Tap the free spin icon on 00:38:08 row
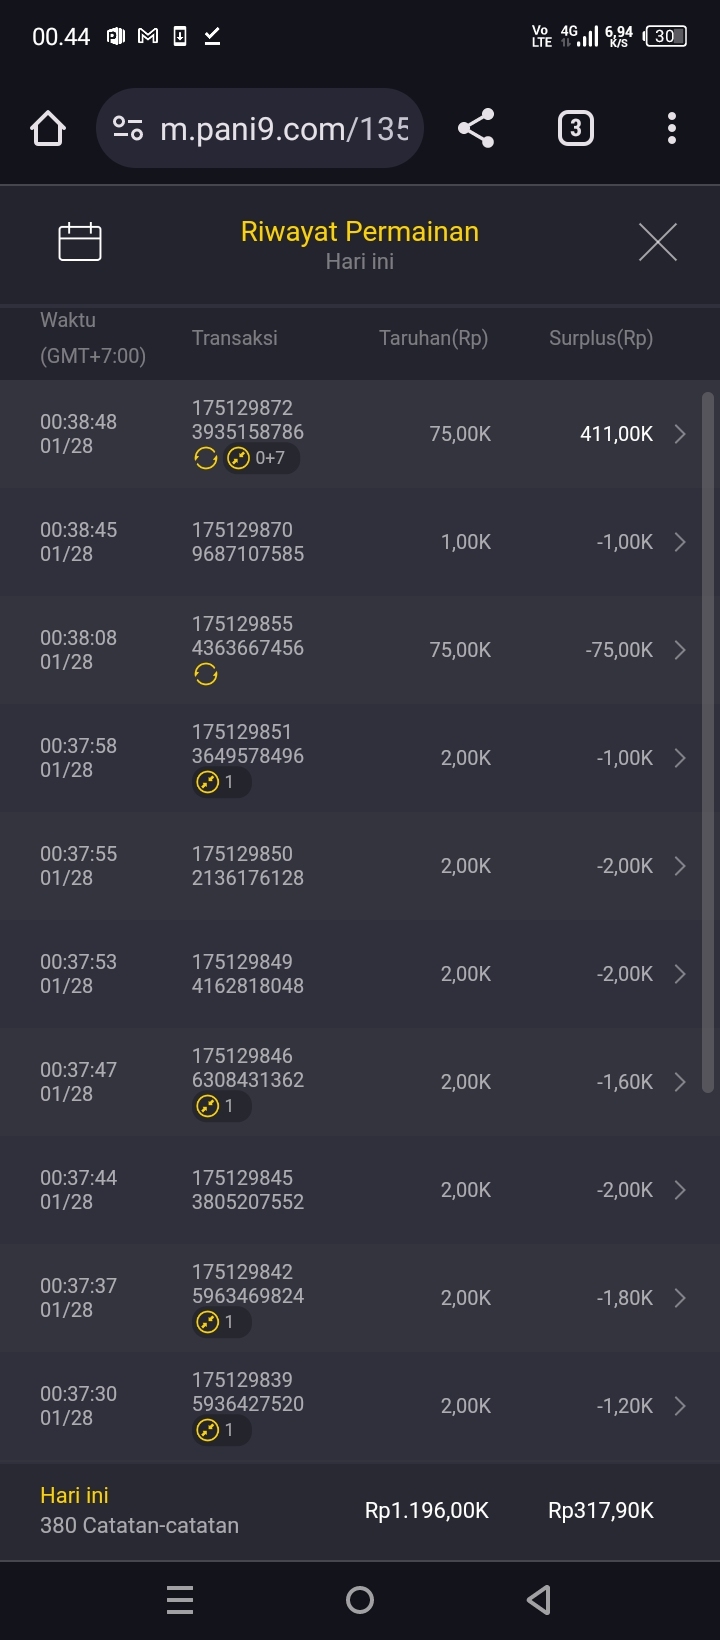The height and width of the screenshot is (1640, 720). coord(206,675)
